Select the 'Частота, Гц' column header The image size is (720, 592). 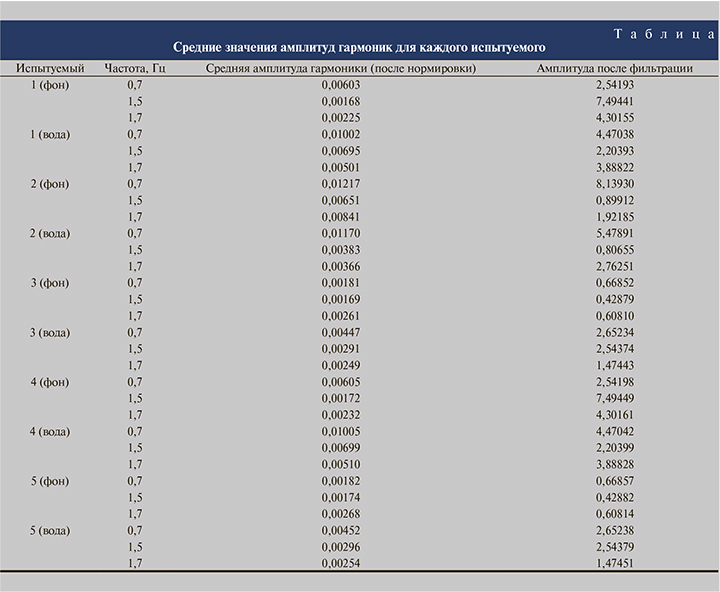click(135, 69)
